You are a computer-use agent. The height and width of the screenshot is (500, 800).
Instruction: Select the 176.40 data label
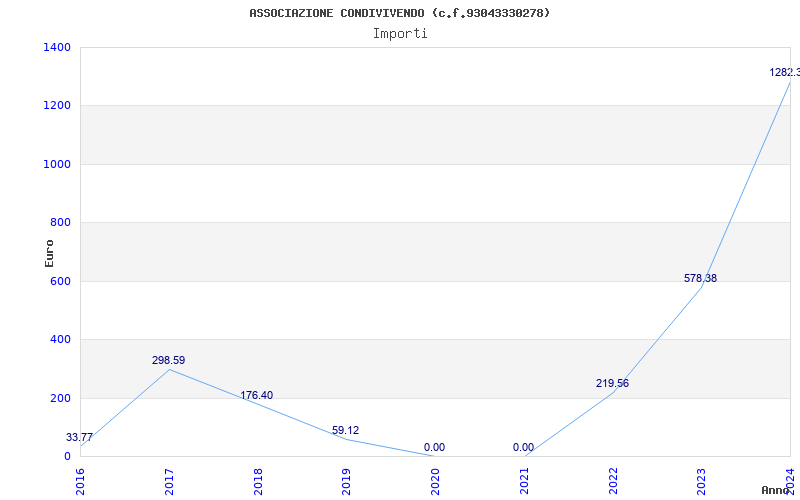point(257,395)
